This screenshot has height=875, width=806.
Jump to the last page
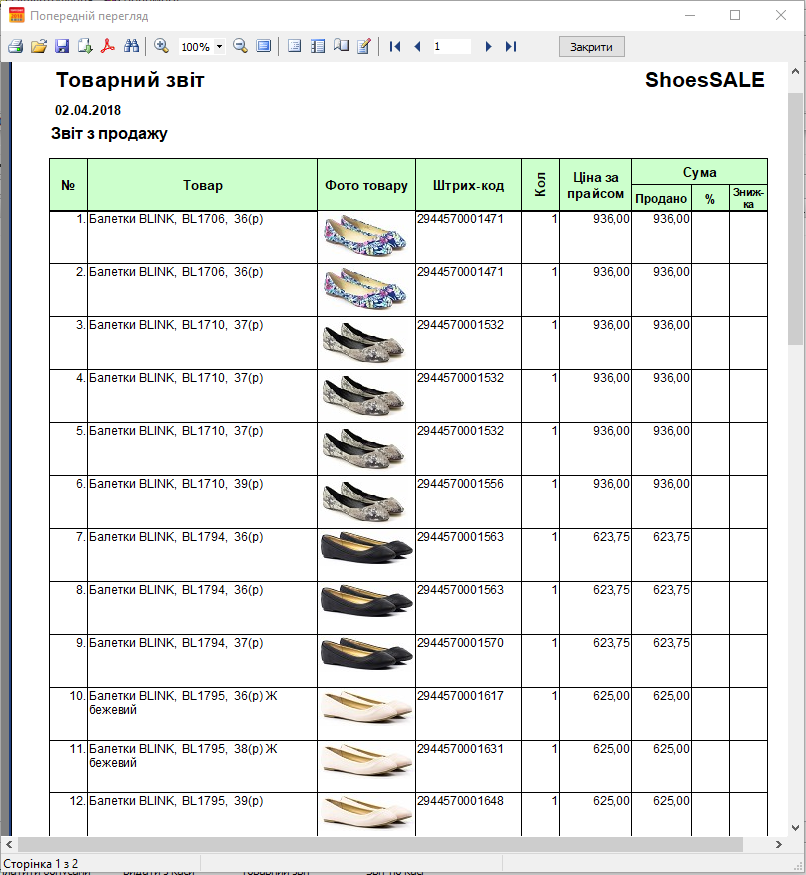coord(511,47)
